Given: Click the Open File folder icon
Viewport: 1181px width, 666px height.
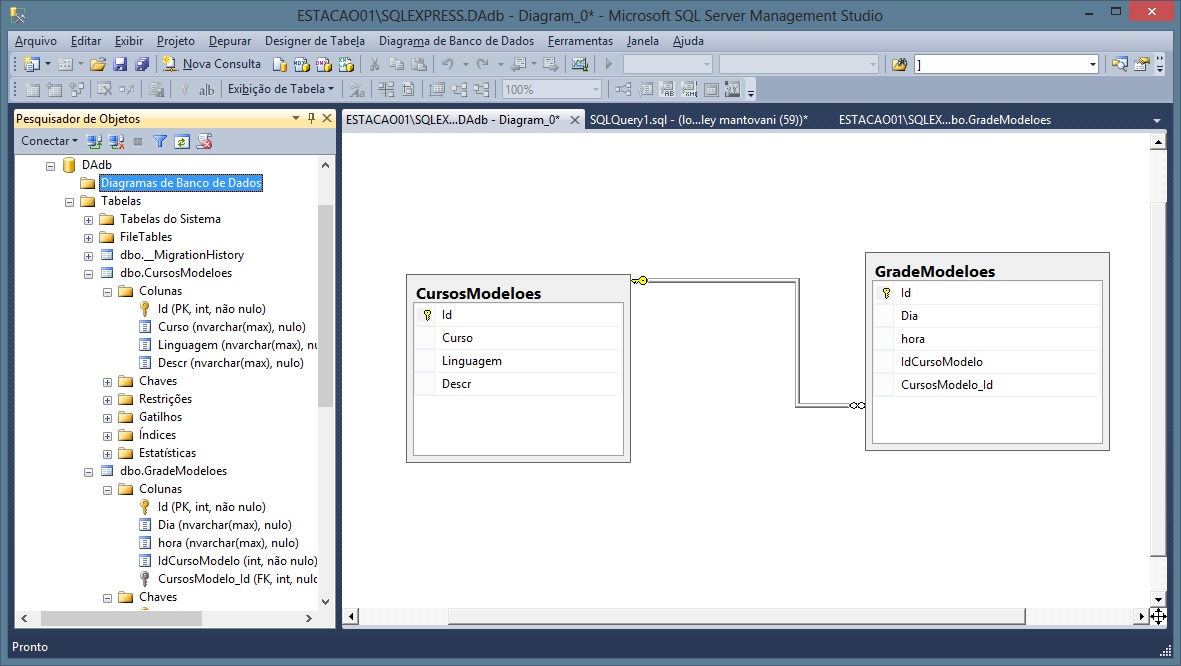Looking at the screenshot, I should pyautogui.click(x=98, y=64).
